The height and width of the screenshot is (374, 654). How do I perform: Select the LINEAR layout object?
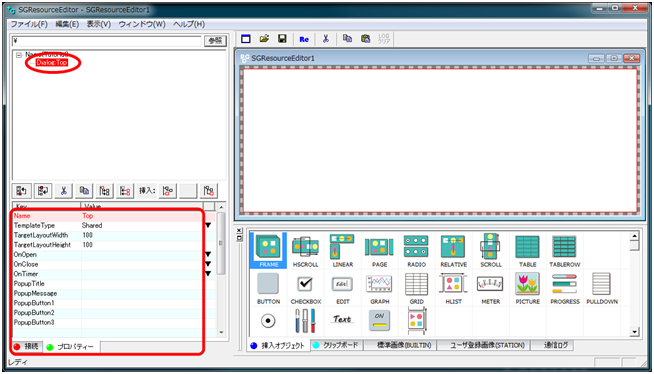point(342,250)
